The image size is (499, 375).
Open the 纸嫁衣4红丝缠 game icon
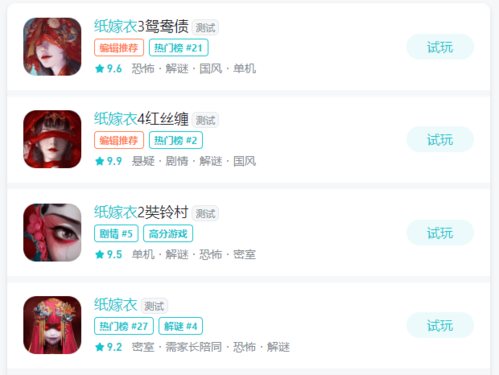[x=52, y=139]
